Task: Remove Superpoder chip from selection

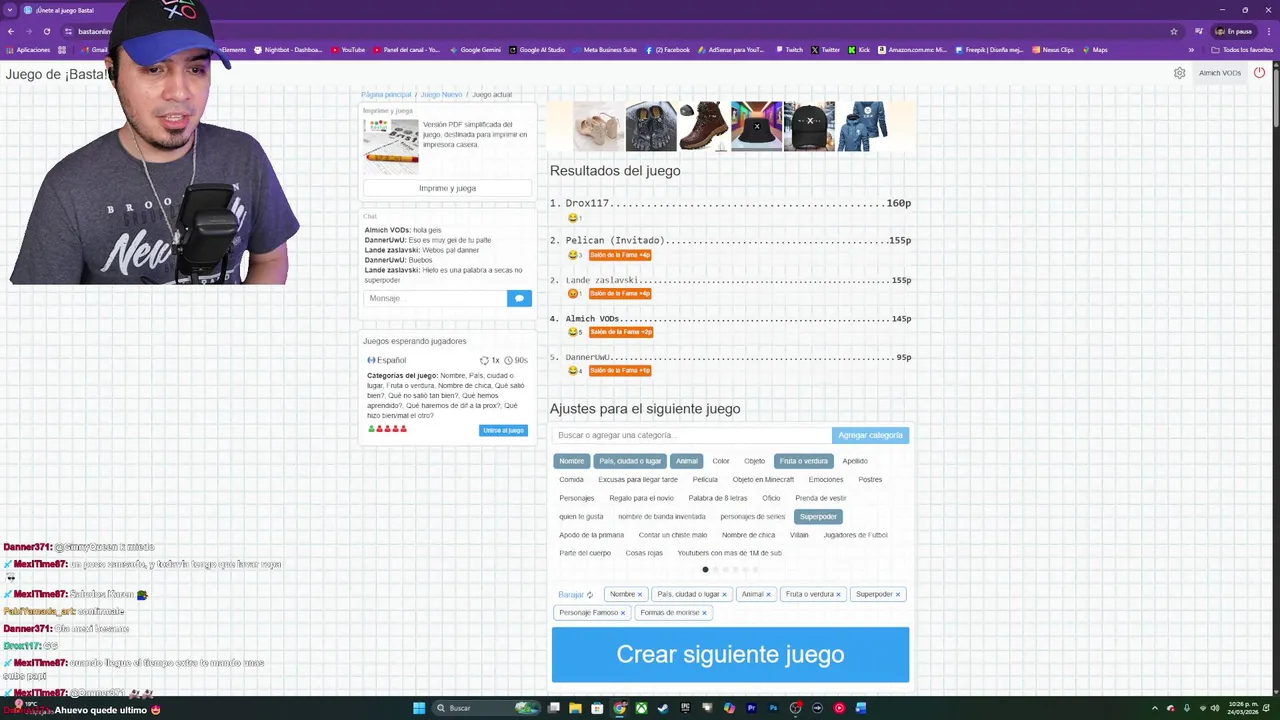Action: click(x=897, y=594)
